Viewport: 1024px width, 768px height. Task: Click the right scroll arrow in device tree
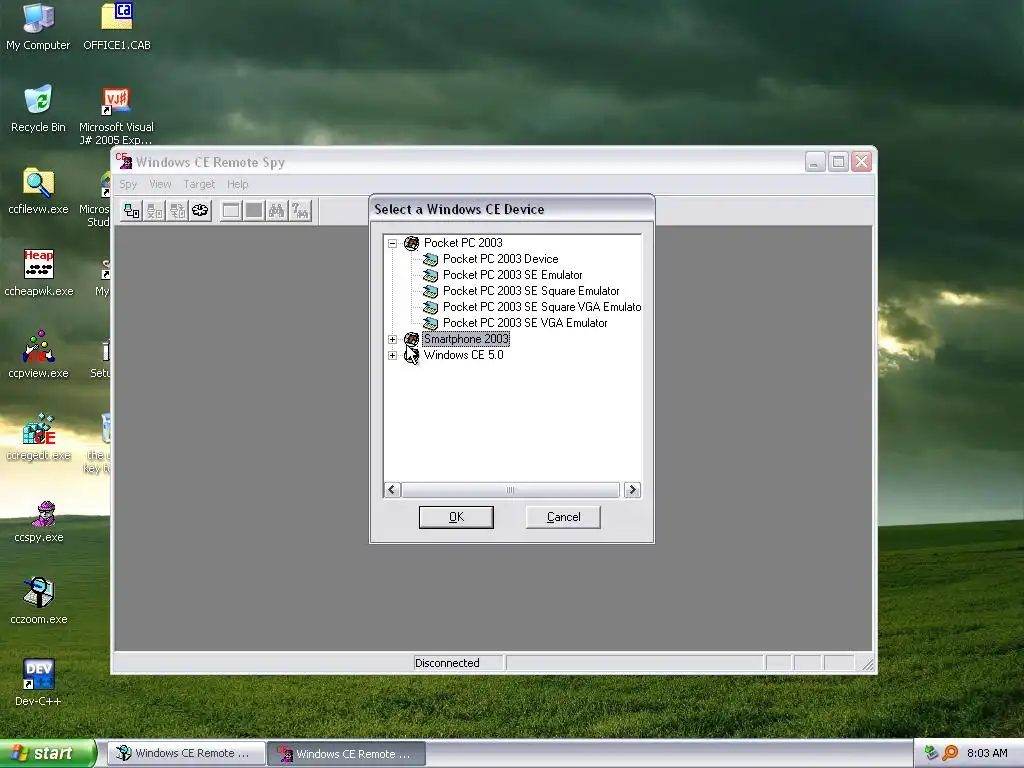point(632,490)
